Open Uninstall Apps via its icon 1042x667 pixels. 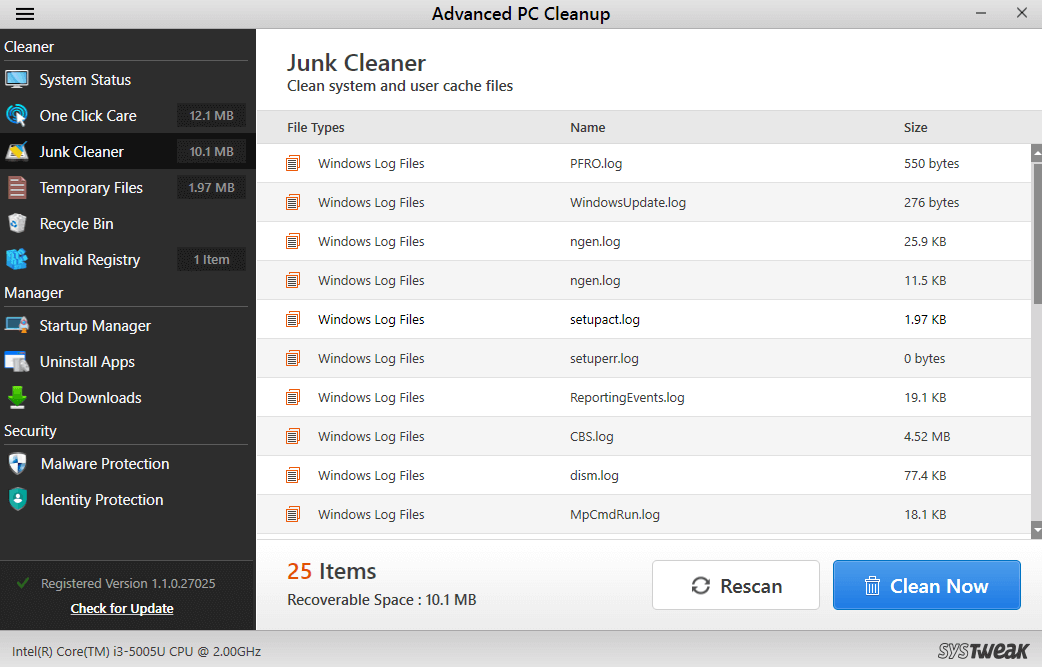point(17,361)
